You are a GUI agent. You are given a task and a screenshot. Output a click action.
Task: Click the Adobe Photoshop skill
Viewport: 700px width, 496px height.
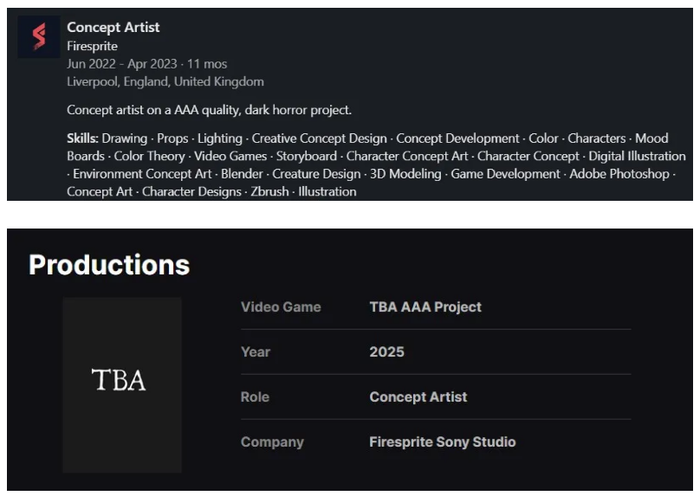[x=619, y=174]
